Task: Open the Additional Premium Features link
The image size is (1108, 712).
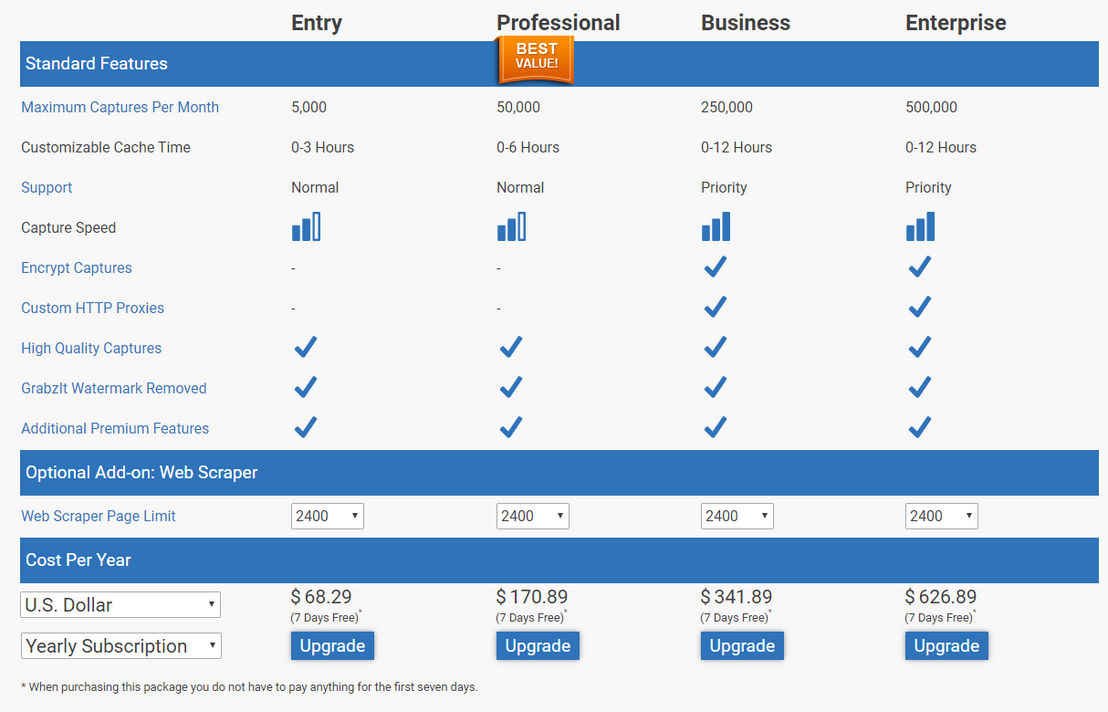Action: pos(115,429)
